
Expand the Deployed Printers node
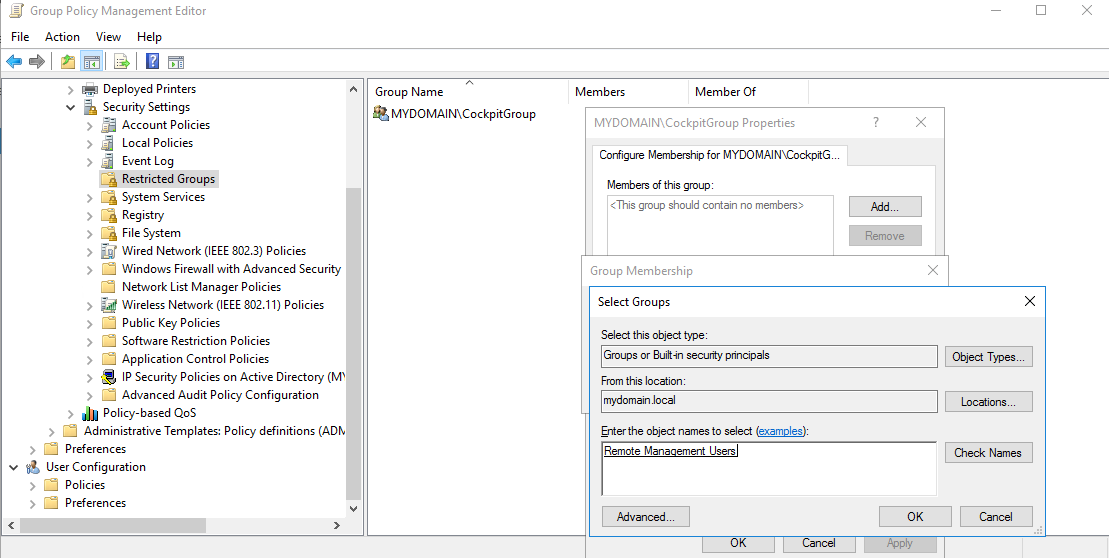[70, 90]
